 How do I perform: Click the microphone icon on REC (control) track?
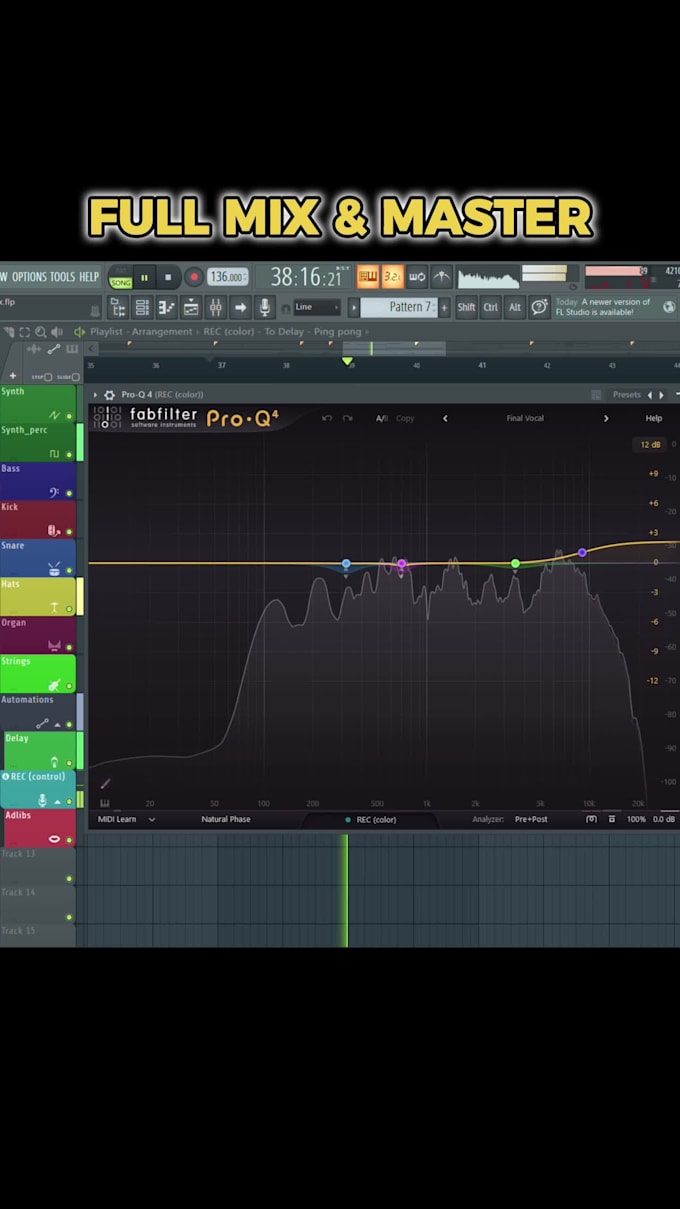(42, 800)
